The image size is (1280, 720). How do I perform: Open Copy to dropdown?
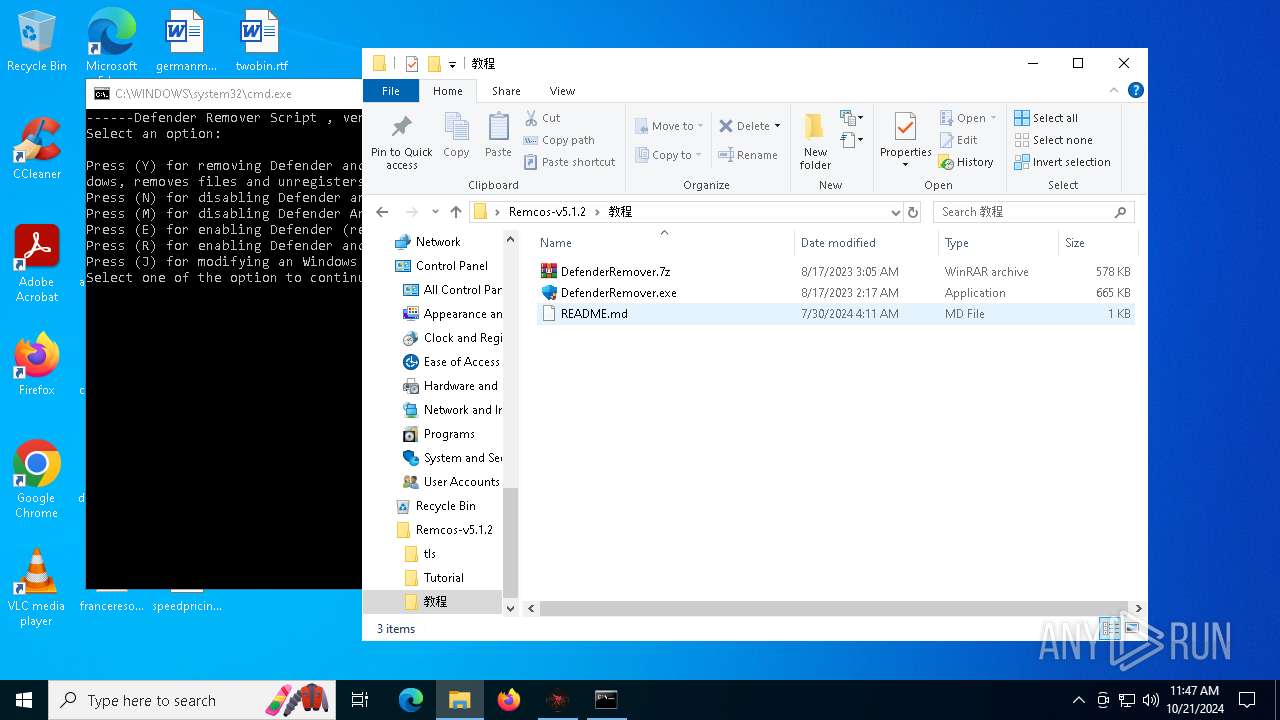pyautogui.click(x=668, y=155)
